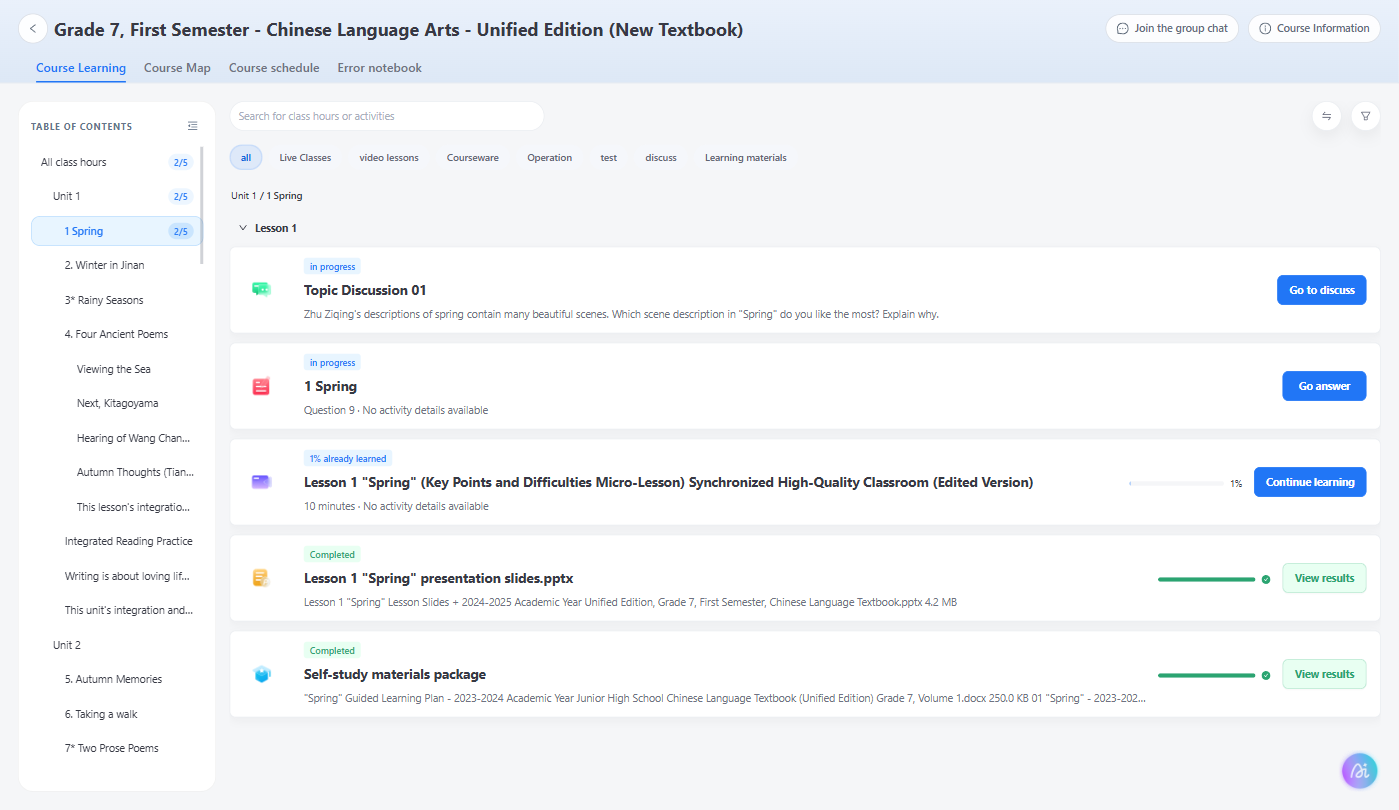Open '5. Autumn Memories' lesson

click(x=113, y=679)
